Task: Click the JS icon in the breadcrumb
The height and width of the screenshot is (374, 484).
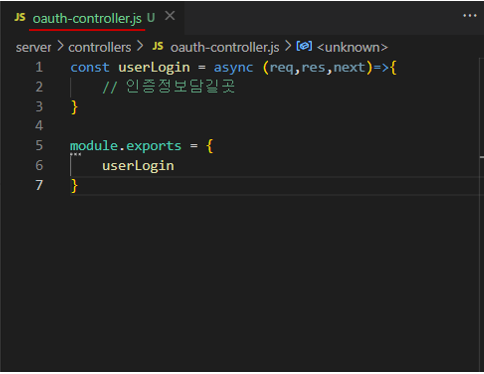Action: (x=158, y=46)
